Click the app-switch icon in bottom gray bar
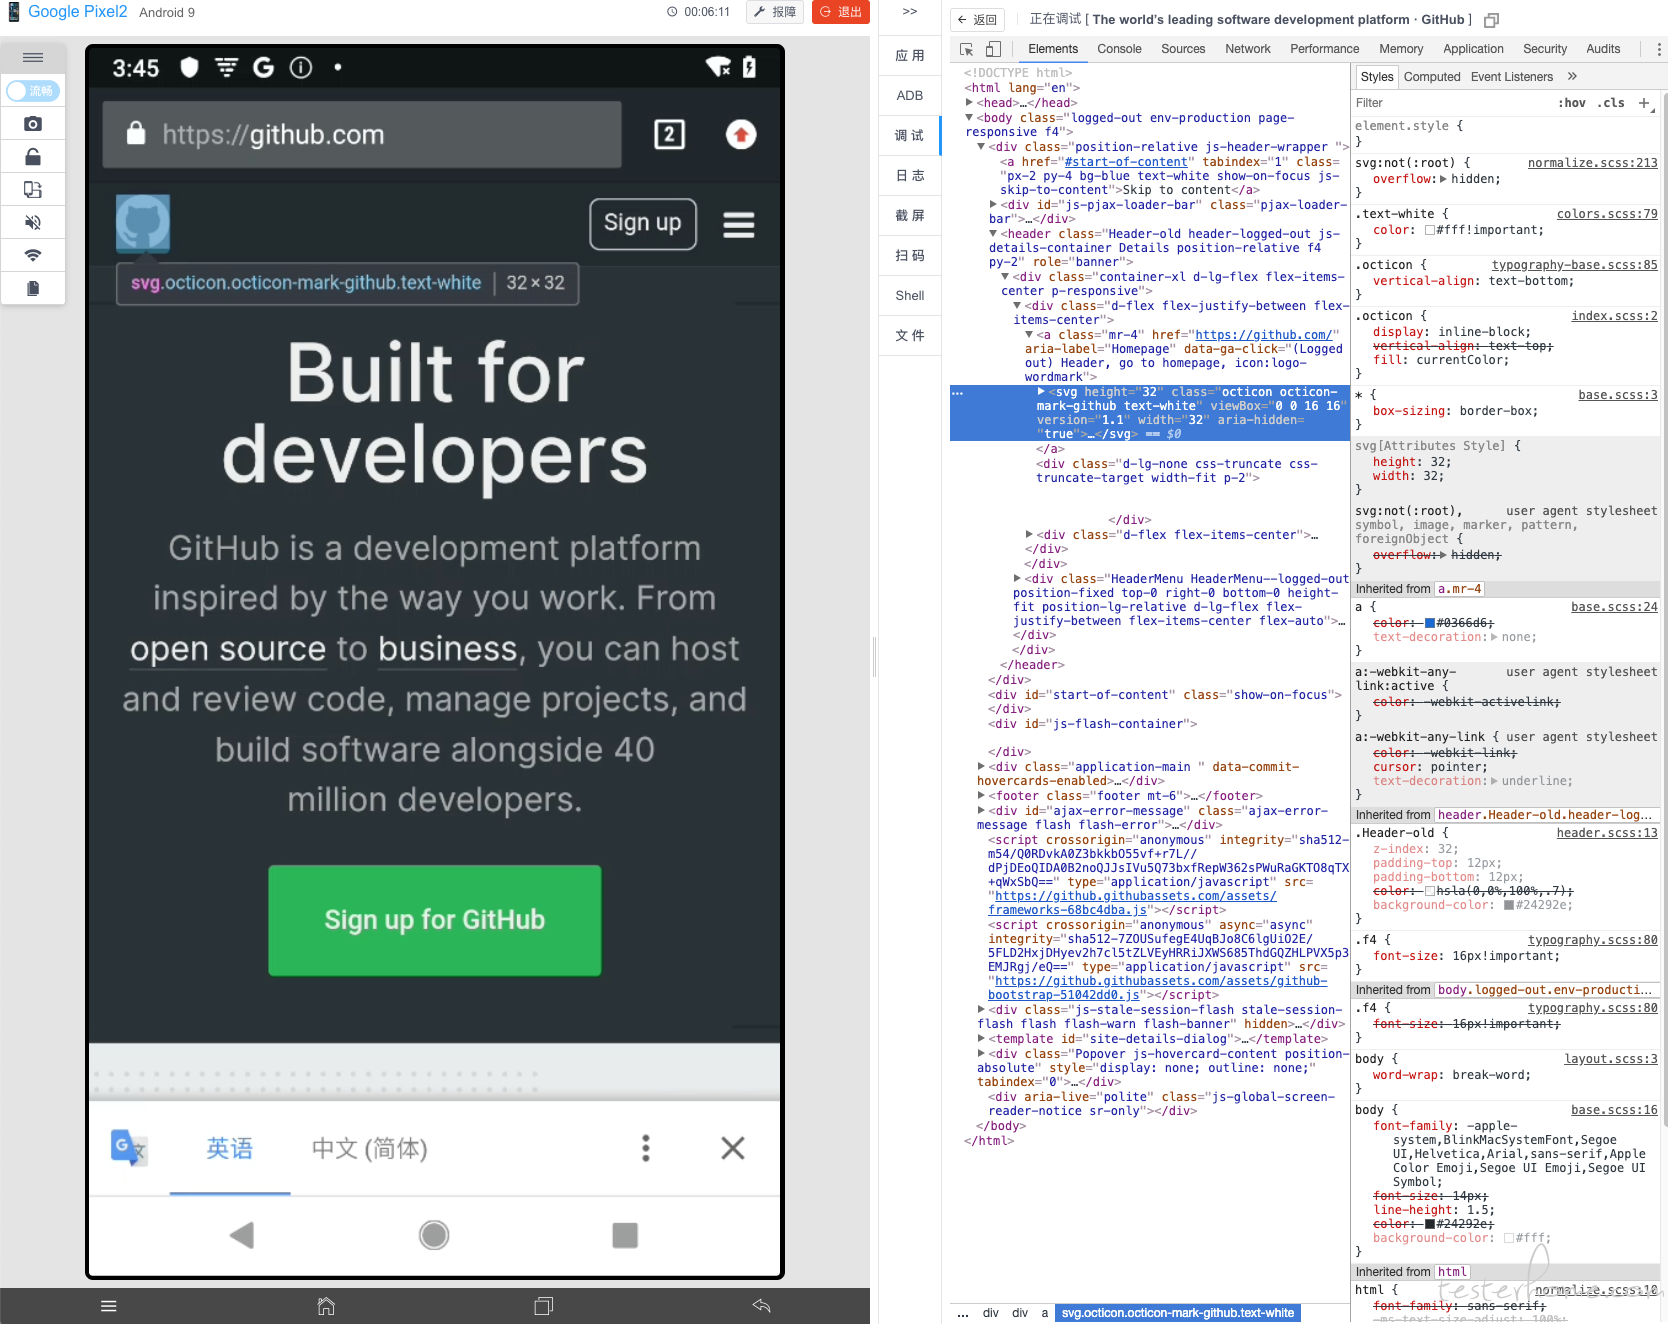 [x=544, y=1306]
